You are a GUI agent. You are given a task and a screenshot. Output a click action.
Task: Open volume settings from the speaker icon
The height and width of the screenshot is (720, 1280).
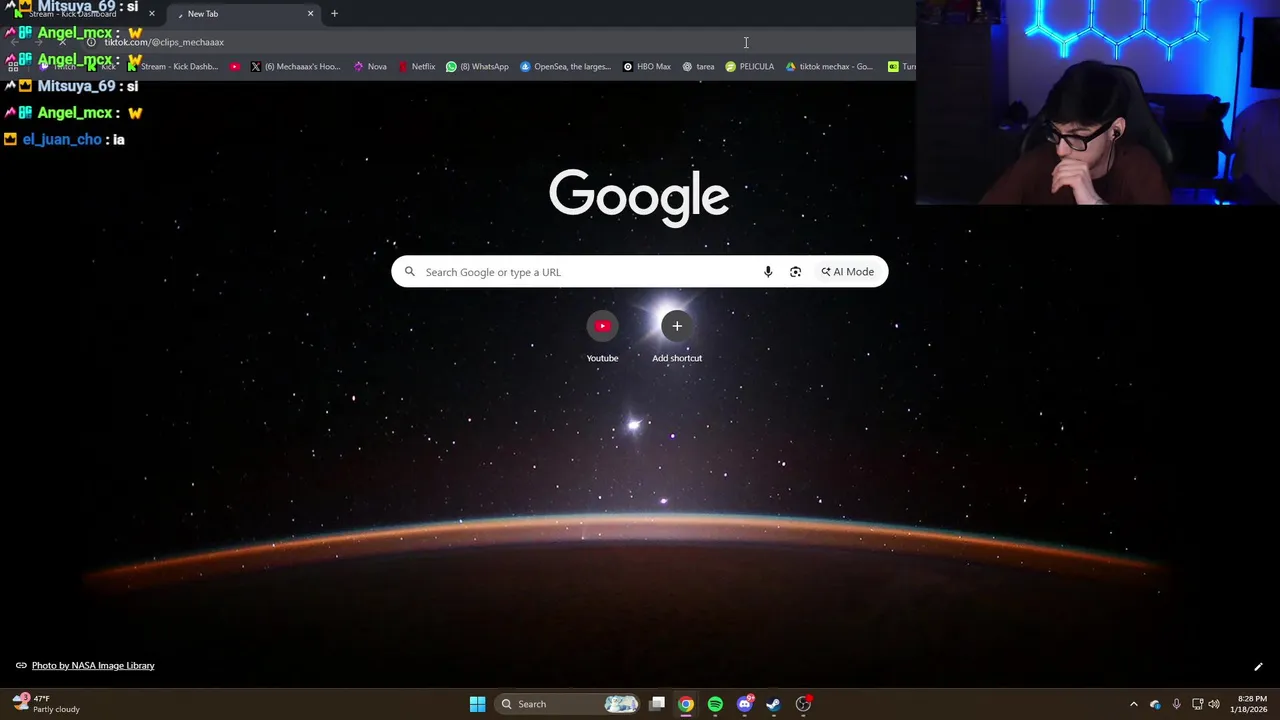pos(1214,704)
